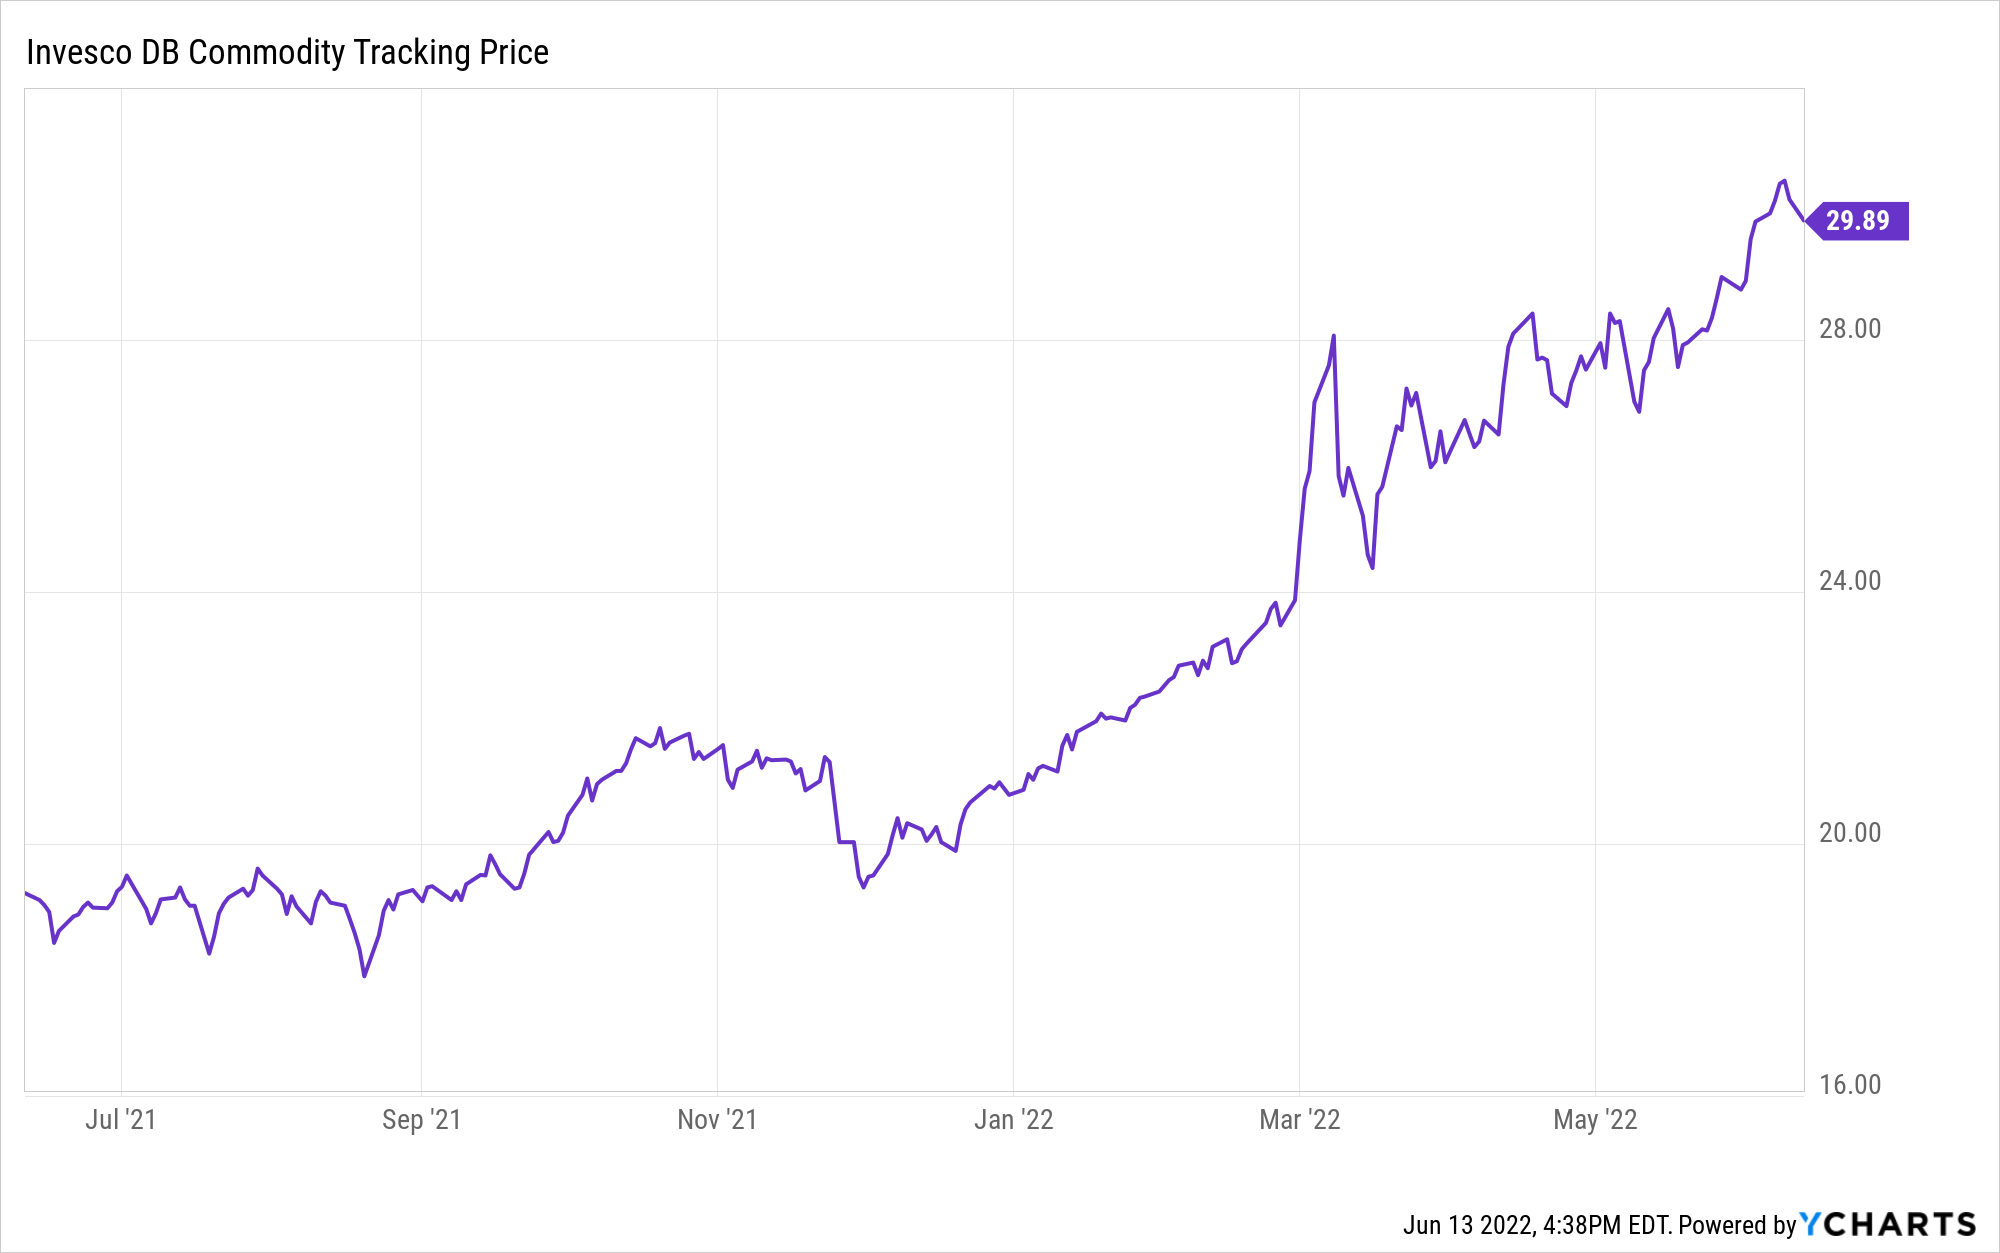Click the 28.00 y-axis label
This screenshot has height=1253, width=2000.
pyautogui.click(x=1849, y=329)
